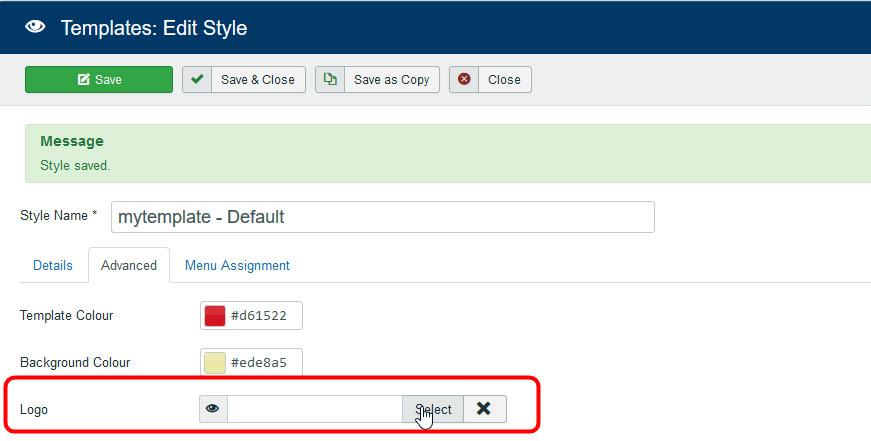This screenshot has width=871, height=441.
Task: Click the red cancel icon on Close
Action: pyautogui.click(x=464, y=80)
